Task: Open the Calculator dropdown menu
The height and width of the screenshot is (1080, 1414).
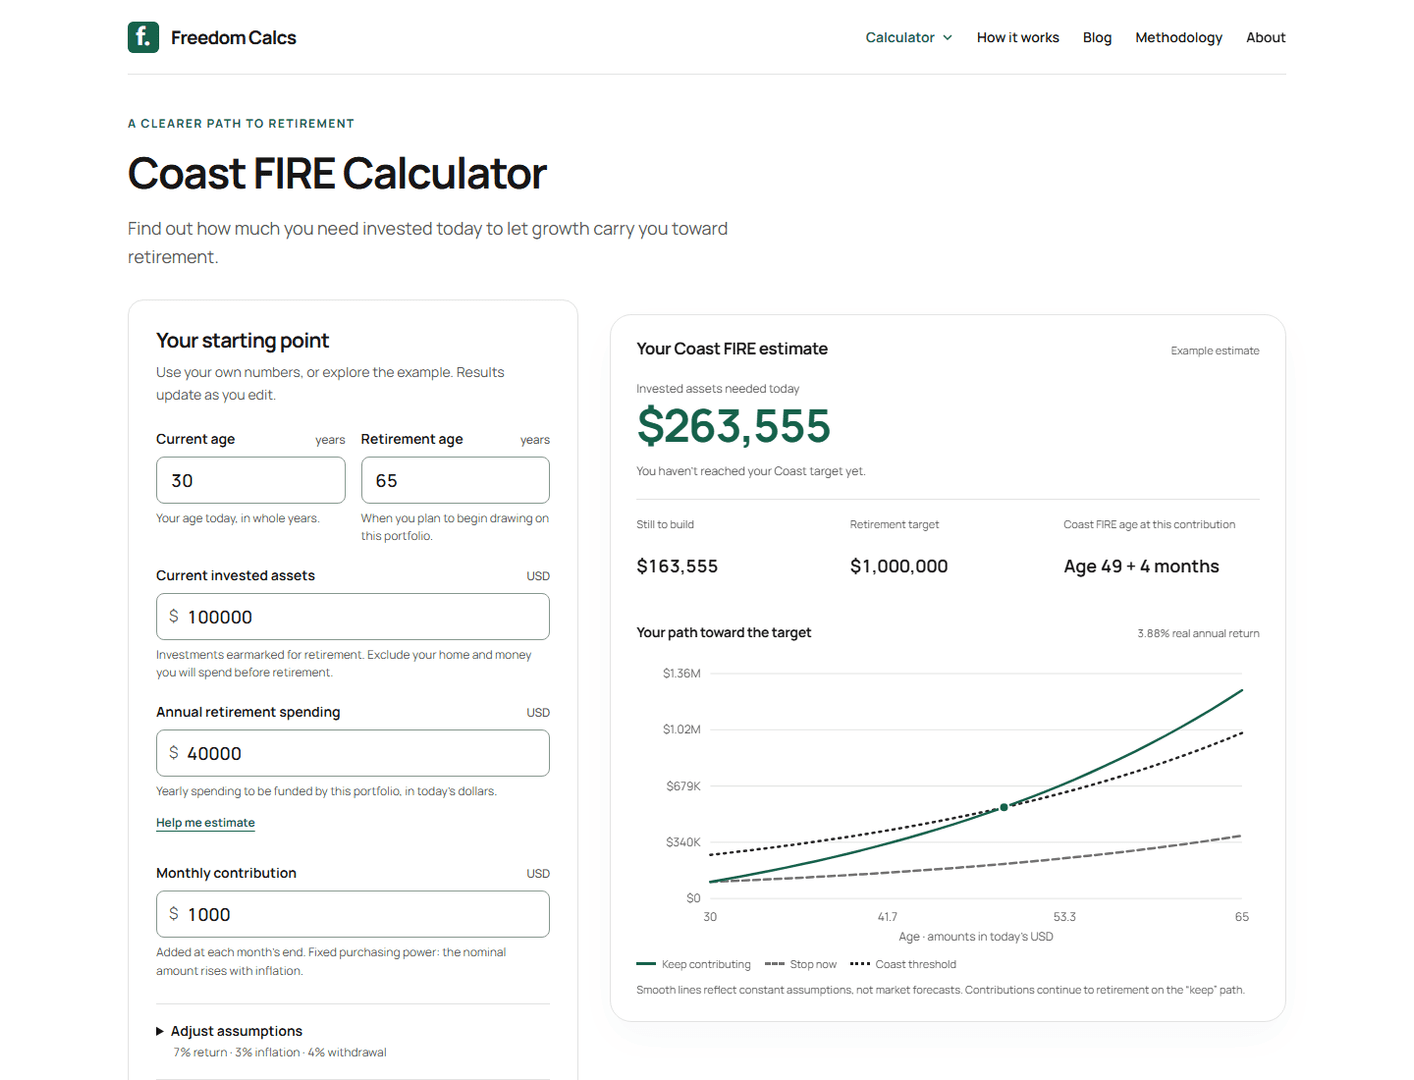Action: click(x=908, y=37)
